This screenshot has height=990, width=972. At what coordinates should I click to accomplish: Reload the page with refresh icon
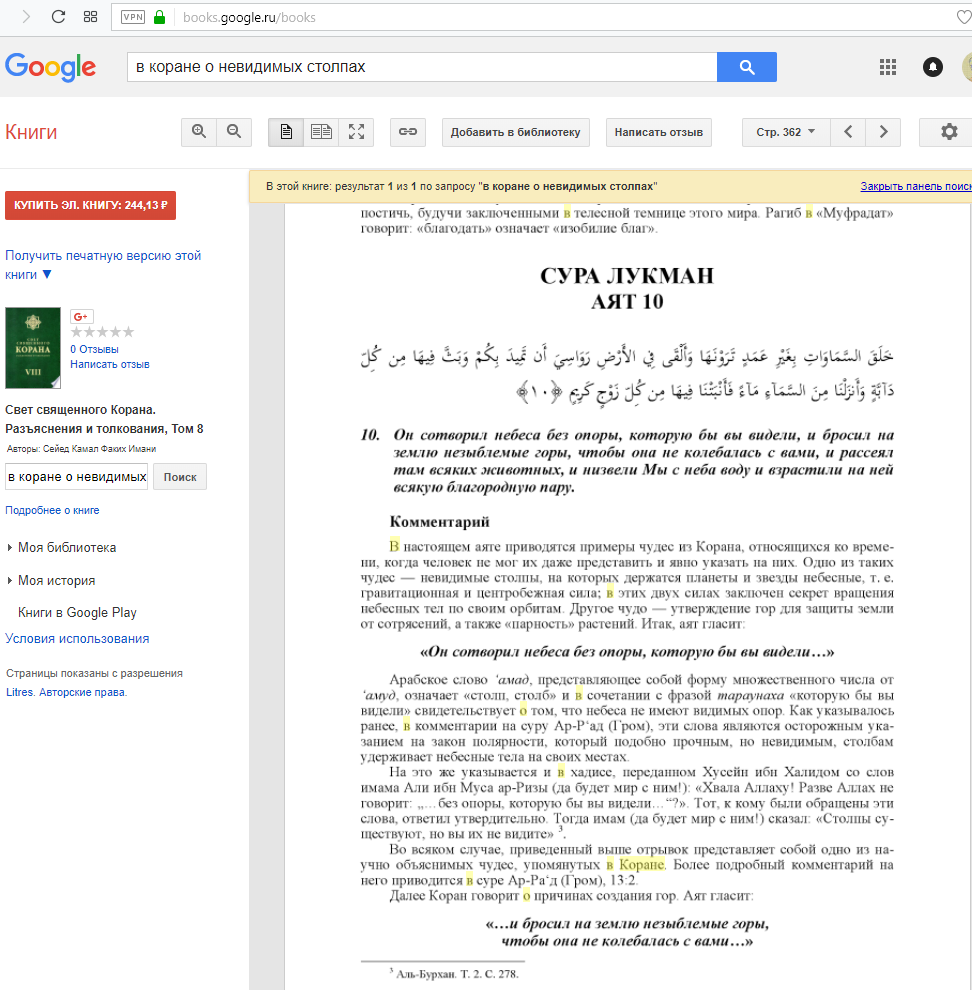pyautogui.click(x=58, y=17)
